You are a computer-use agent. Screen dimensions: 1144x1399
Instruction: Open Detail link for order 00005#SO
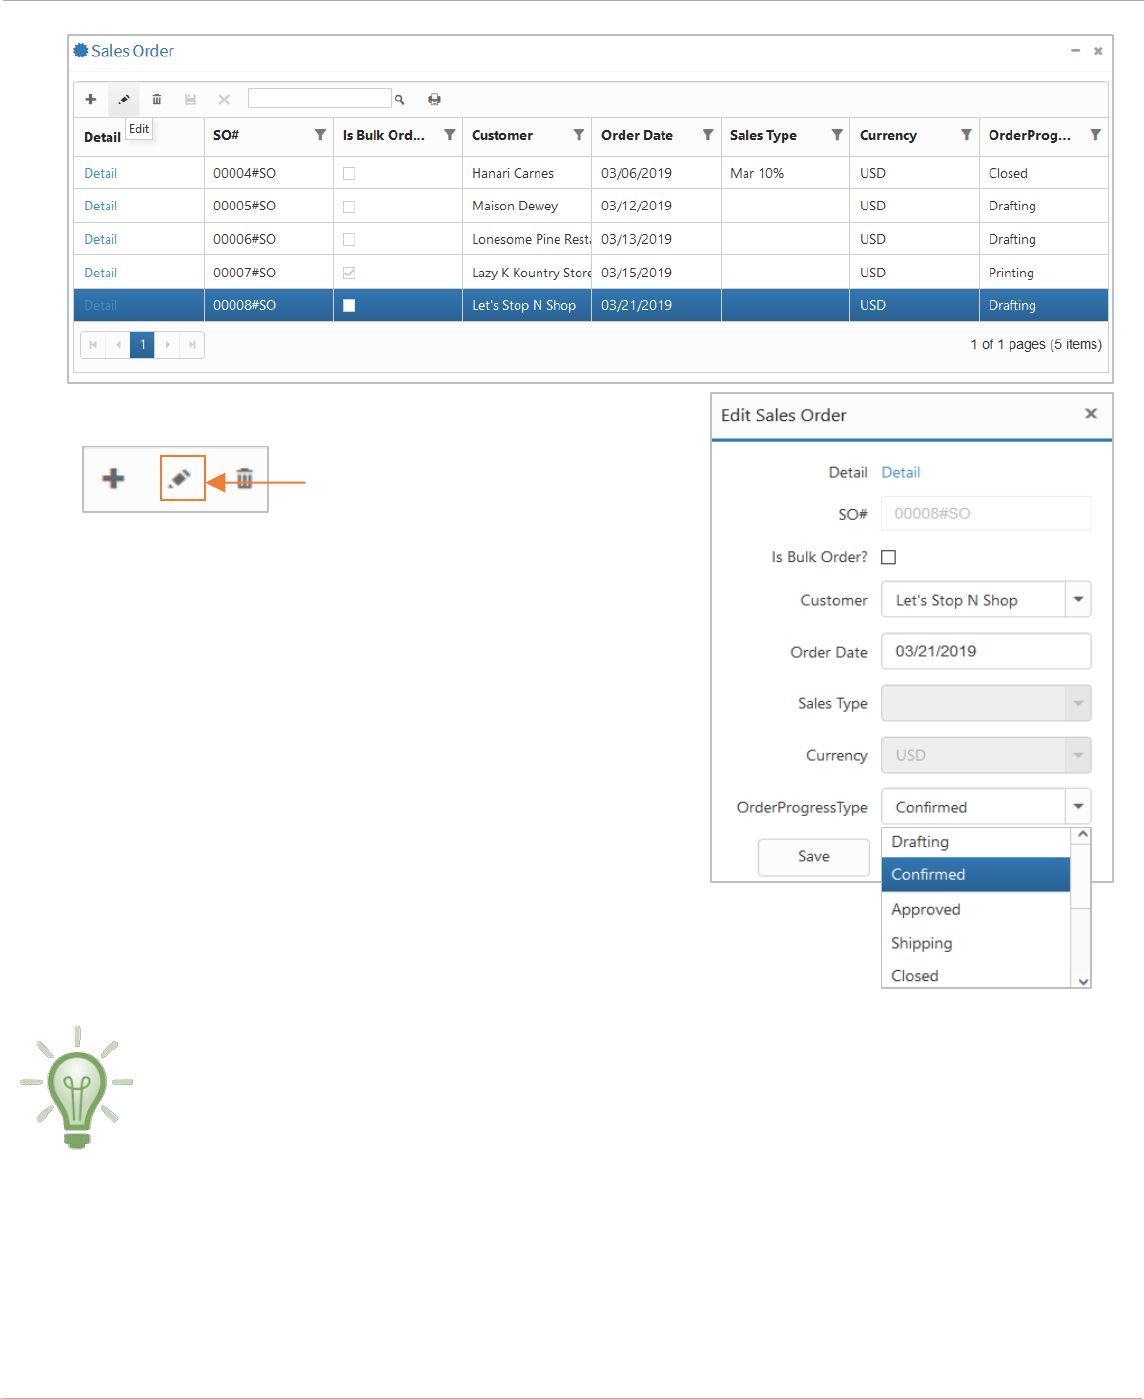coord(100,206)
